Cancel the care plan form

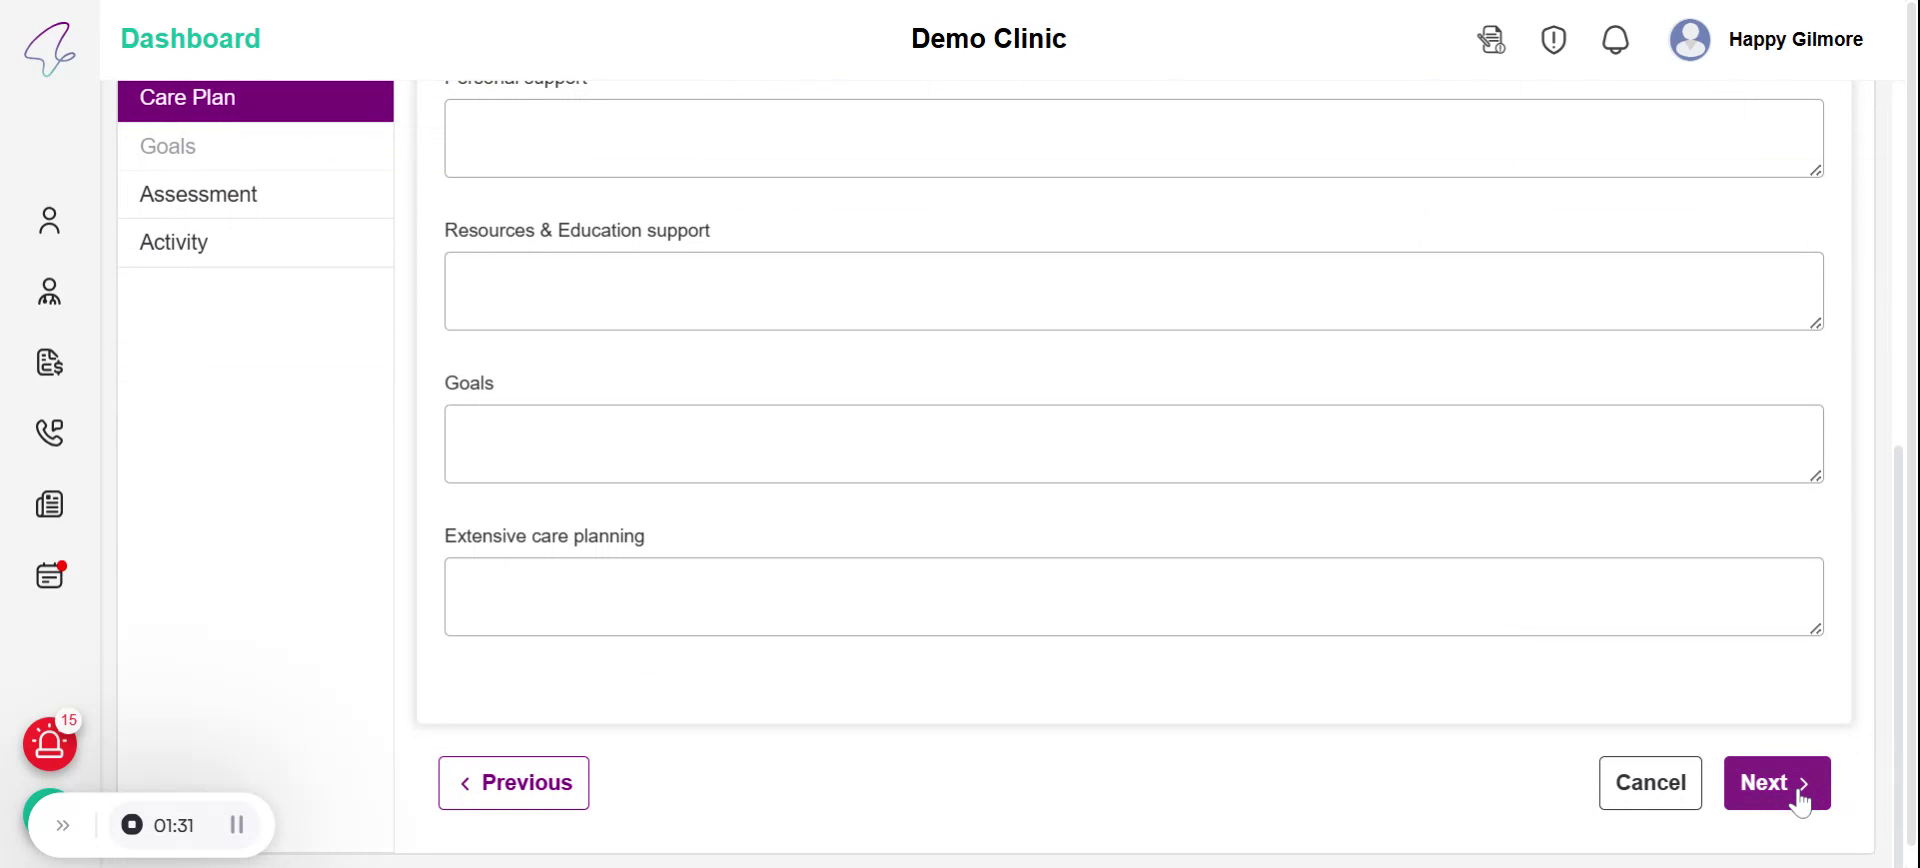(x=1650, y=783)
